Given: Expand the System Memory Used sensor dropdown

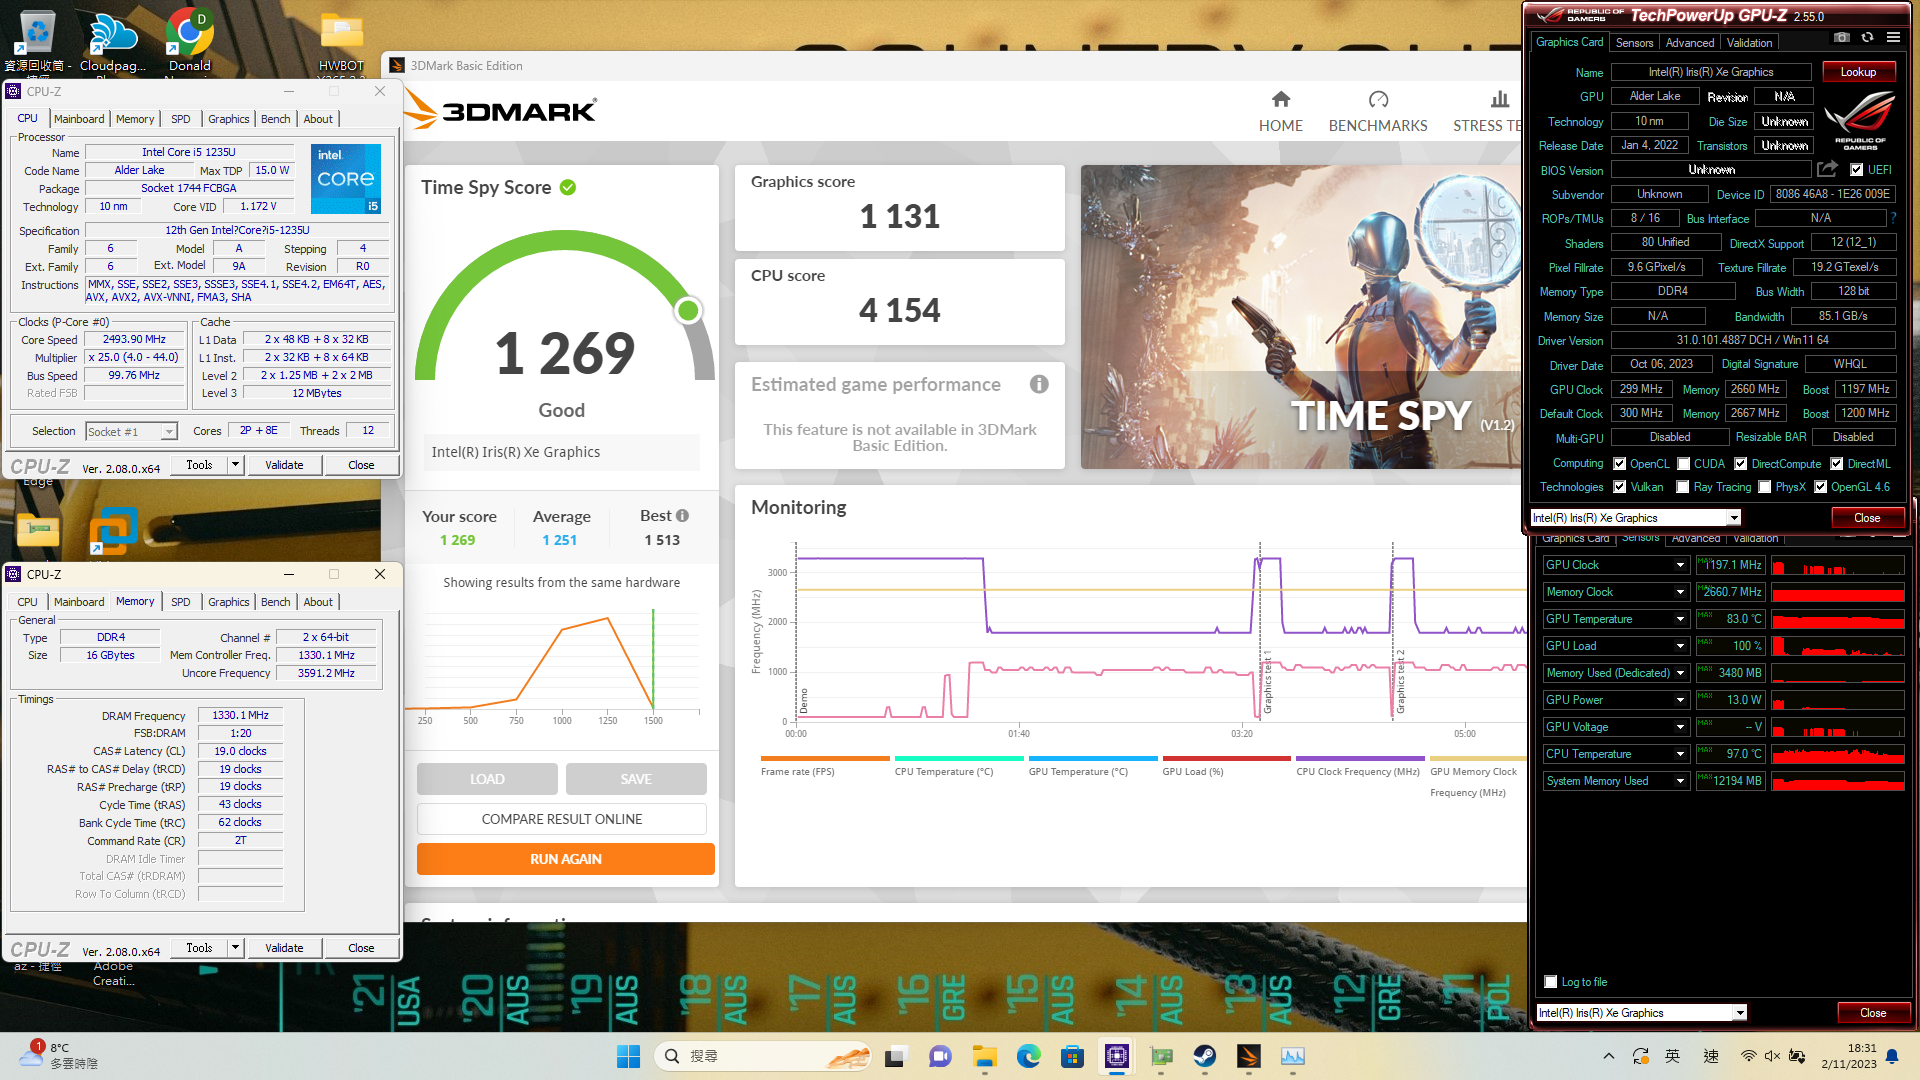Looking at the screenshot, I should [1680, 781].
